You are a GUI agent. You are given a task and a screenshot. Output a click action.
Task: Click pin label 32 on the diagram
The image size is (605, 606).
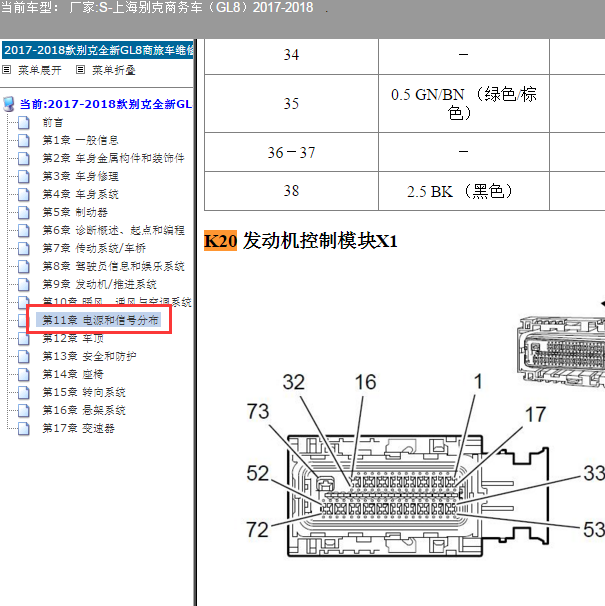(293, 382)
